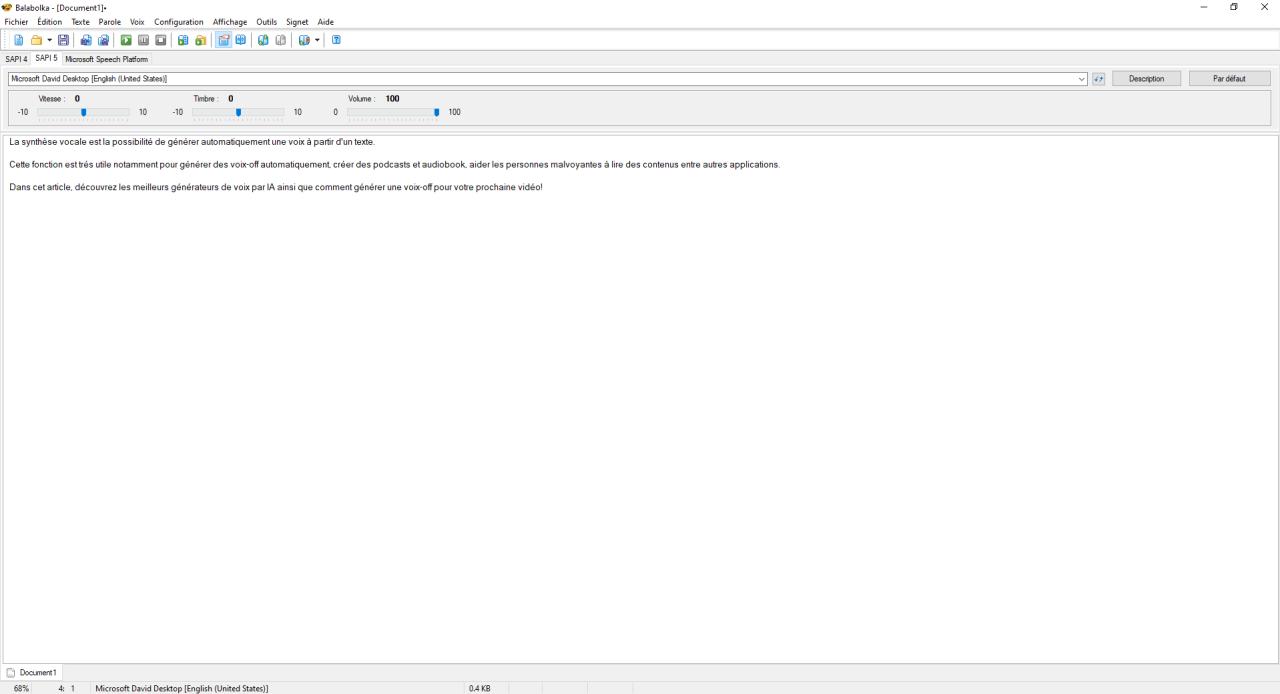Click the Volume value label "100"
Viewport: 1280px width, 694px height.
(392, 99)
